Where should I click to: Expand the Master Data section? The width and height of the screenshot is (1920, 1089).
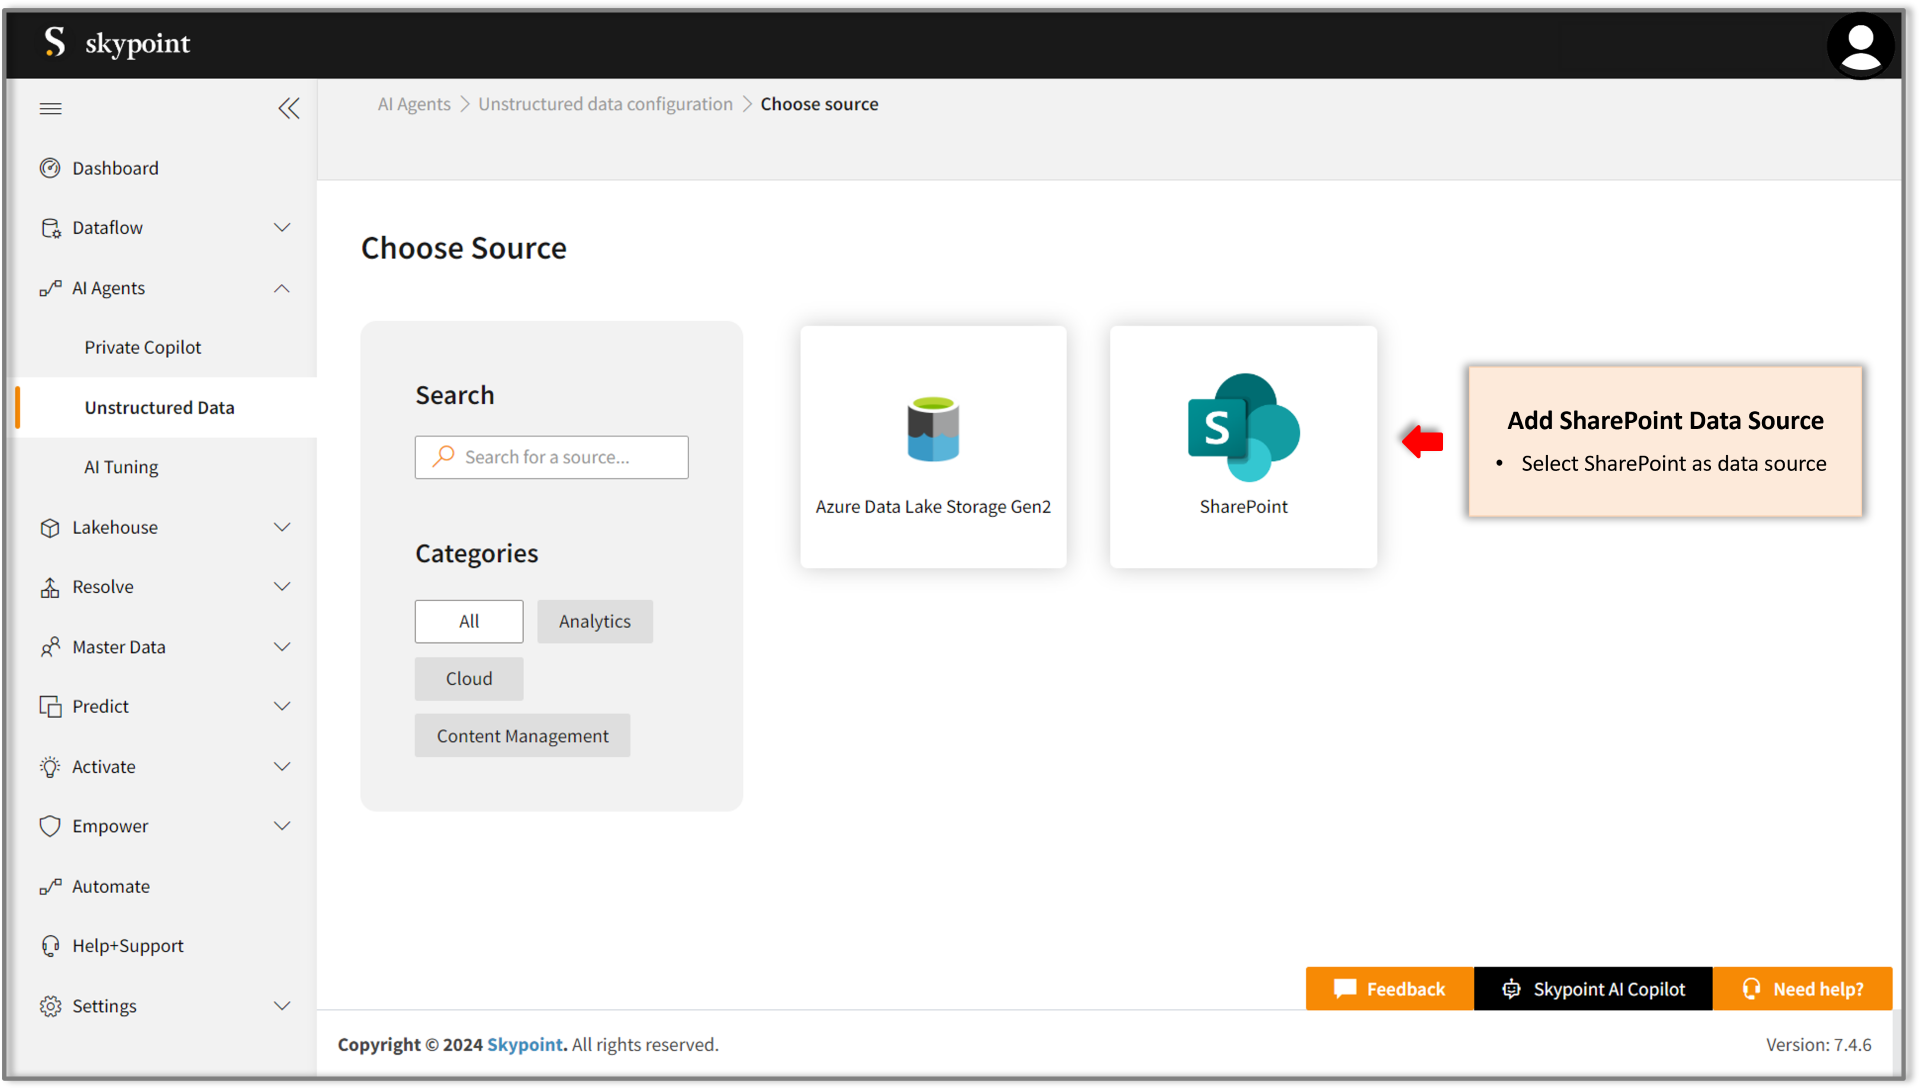[x=283, y=646]
